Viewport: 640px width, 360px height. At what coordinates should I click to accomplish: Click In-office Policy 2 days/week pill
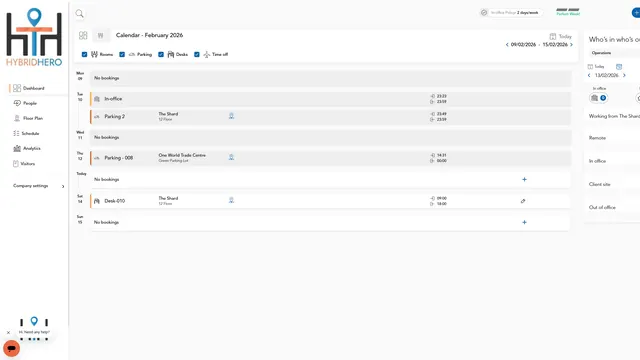coord(511,13)
